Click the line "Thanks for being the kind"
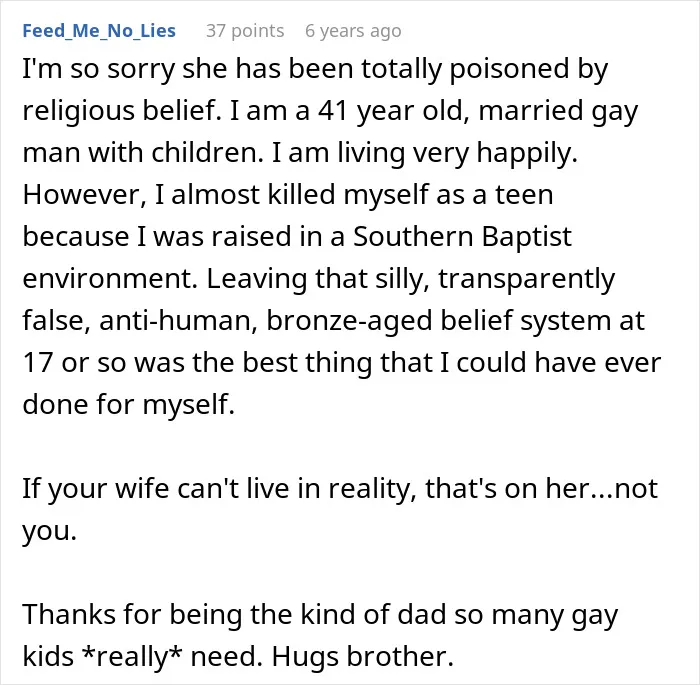The image size is (700, 685). (x=320, y=616)
